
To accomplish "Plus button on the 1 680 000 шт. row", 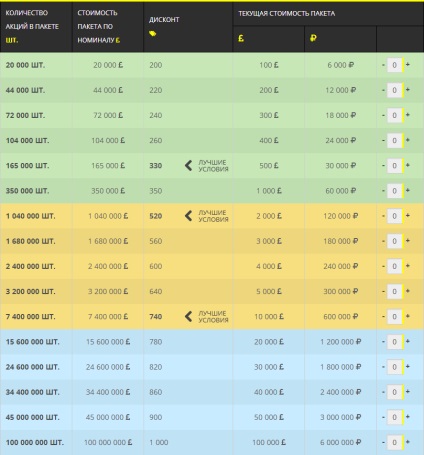I will click(408, 241).
